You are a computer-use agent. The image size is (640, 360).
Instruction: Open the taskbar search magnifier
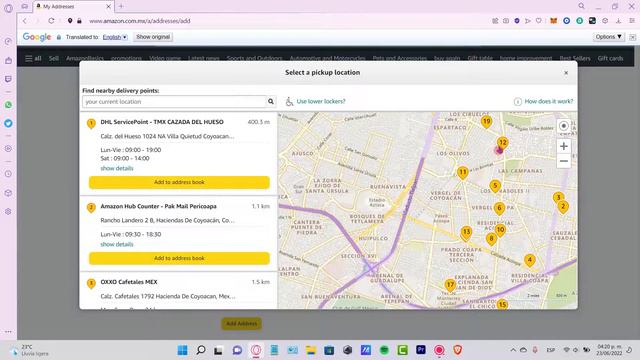pos(200,350)
